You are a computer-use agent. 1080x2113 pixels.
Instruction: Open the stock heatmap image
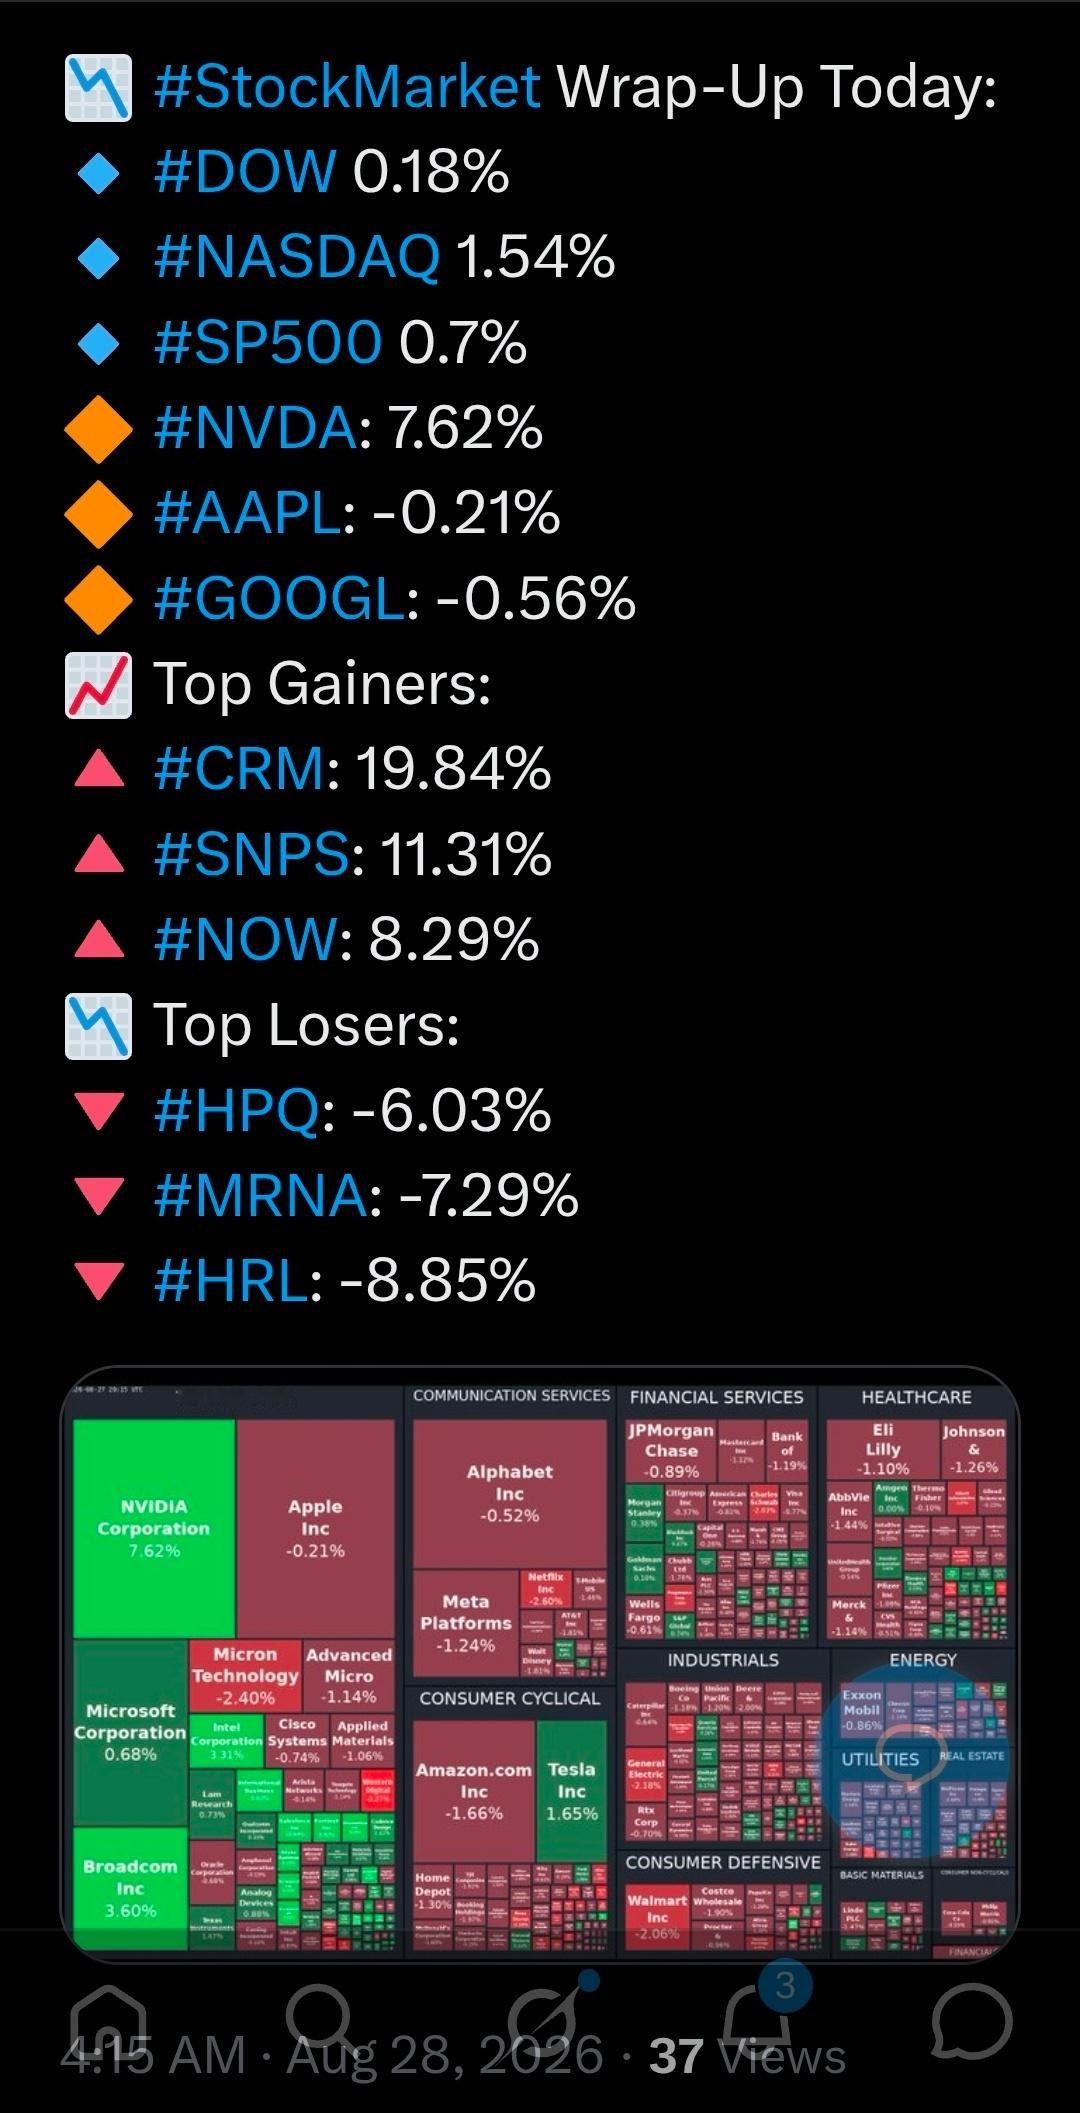(x=540, y=1664)
